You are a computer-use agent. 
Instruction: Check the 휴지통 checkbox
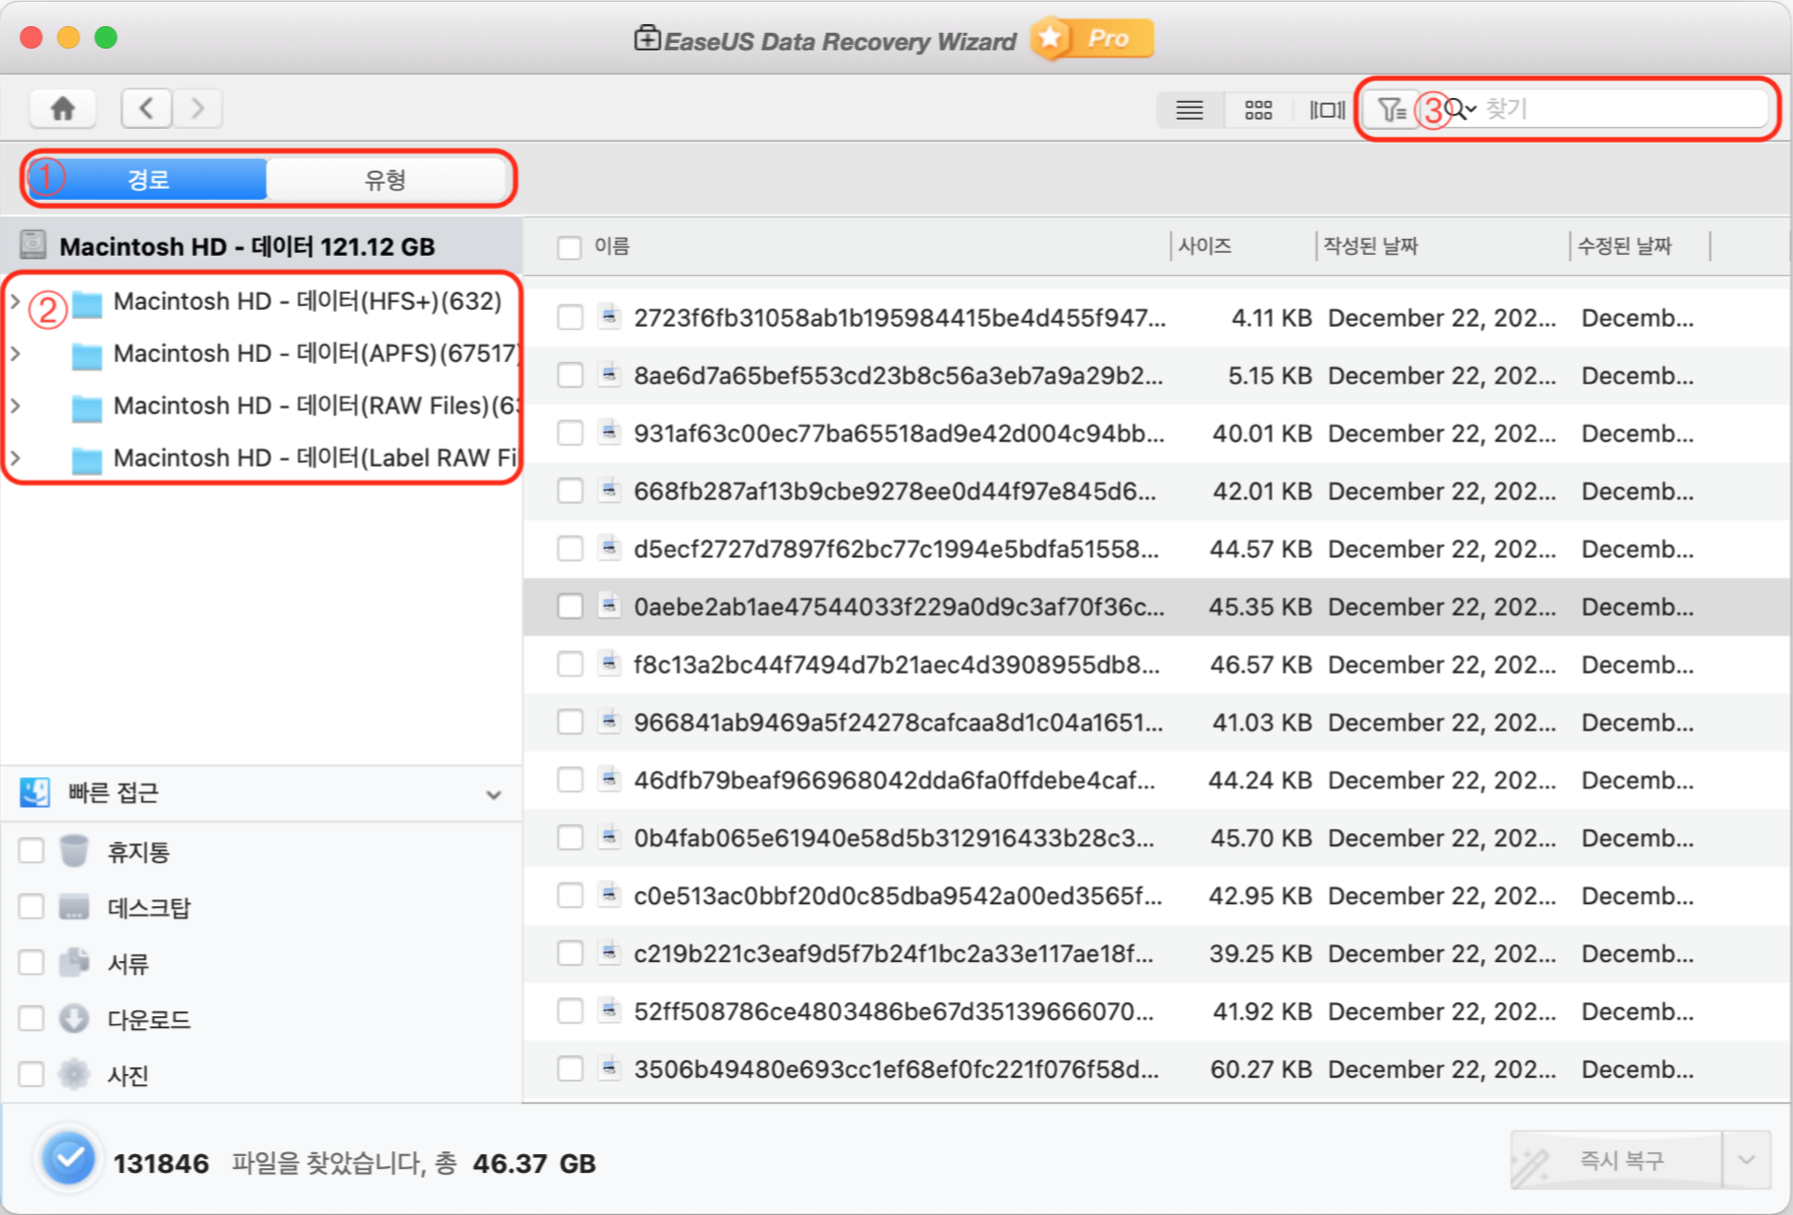pos(31,851)
